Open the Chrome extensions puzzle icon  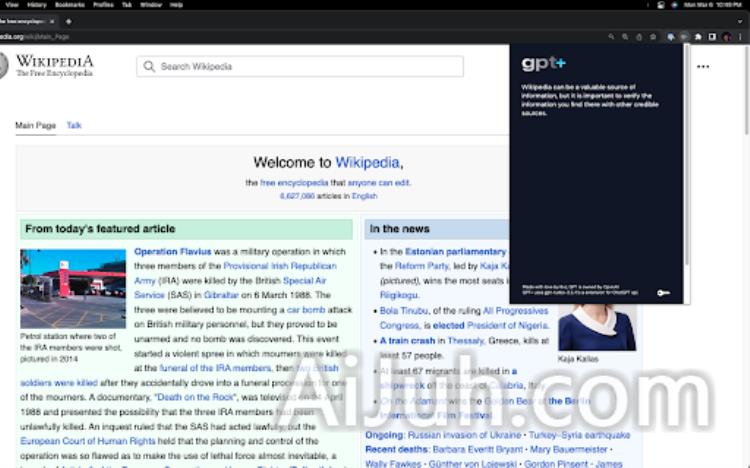(699, 37)
